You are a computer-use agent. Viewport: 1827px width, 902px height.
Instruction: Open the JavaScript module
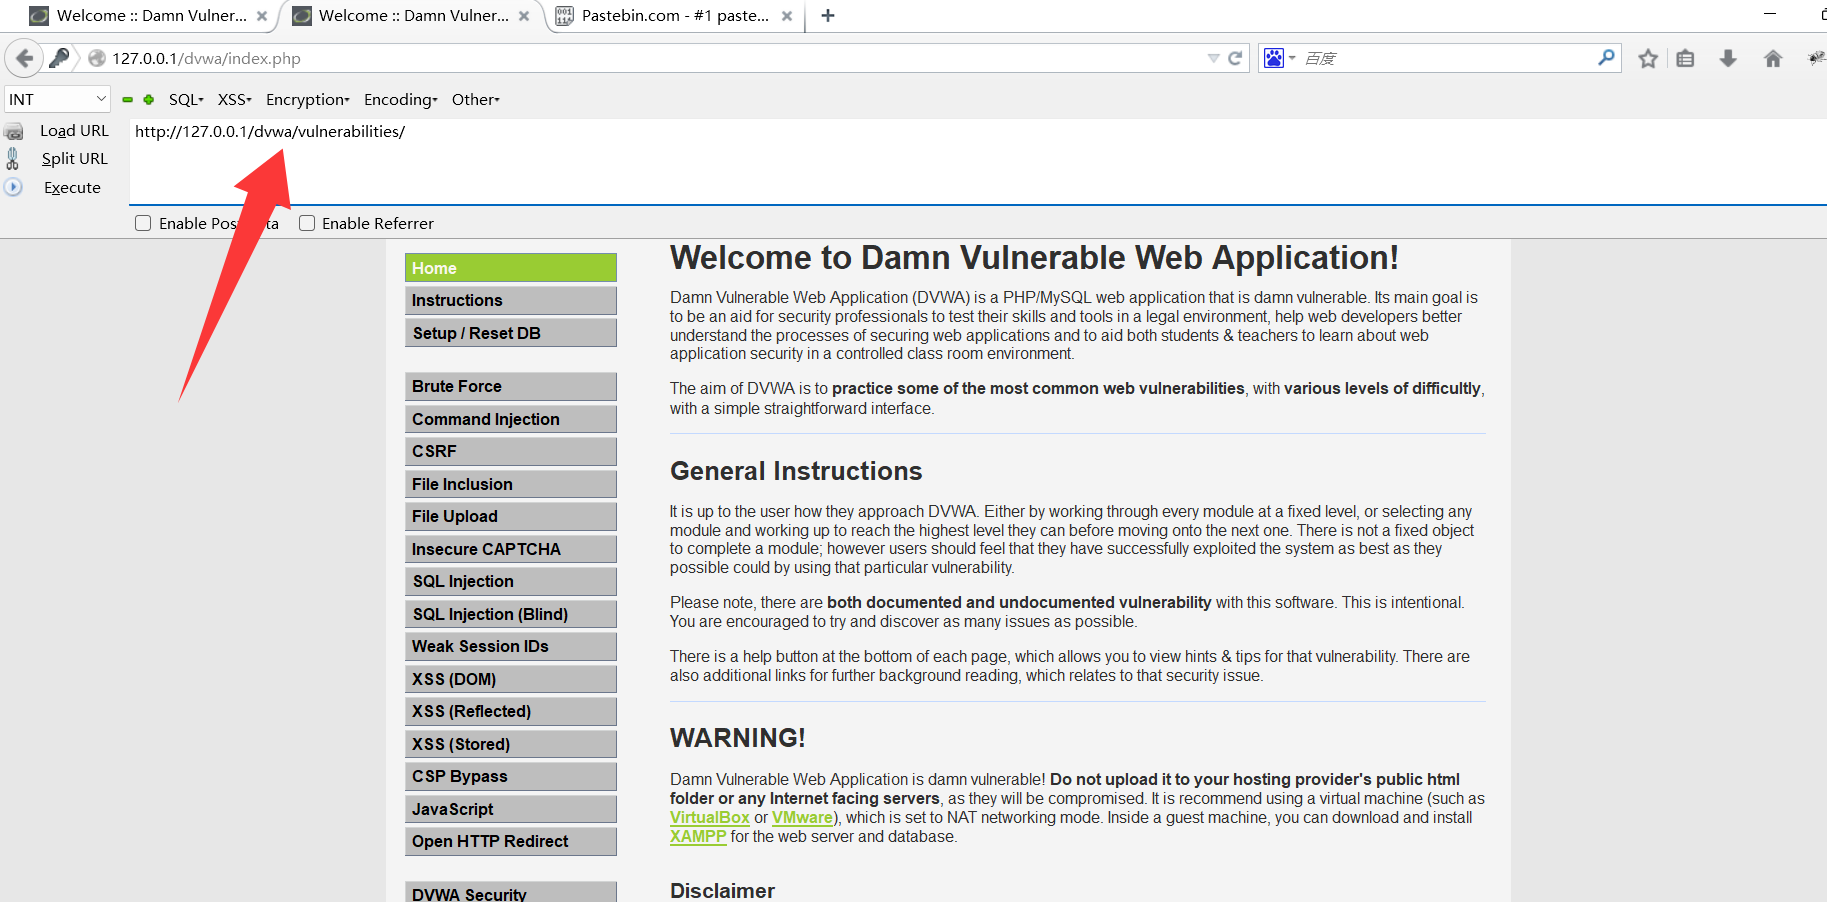click(511, 809)
